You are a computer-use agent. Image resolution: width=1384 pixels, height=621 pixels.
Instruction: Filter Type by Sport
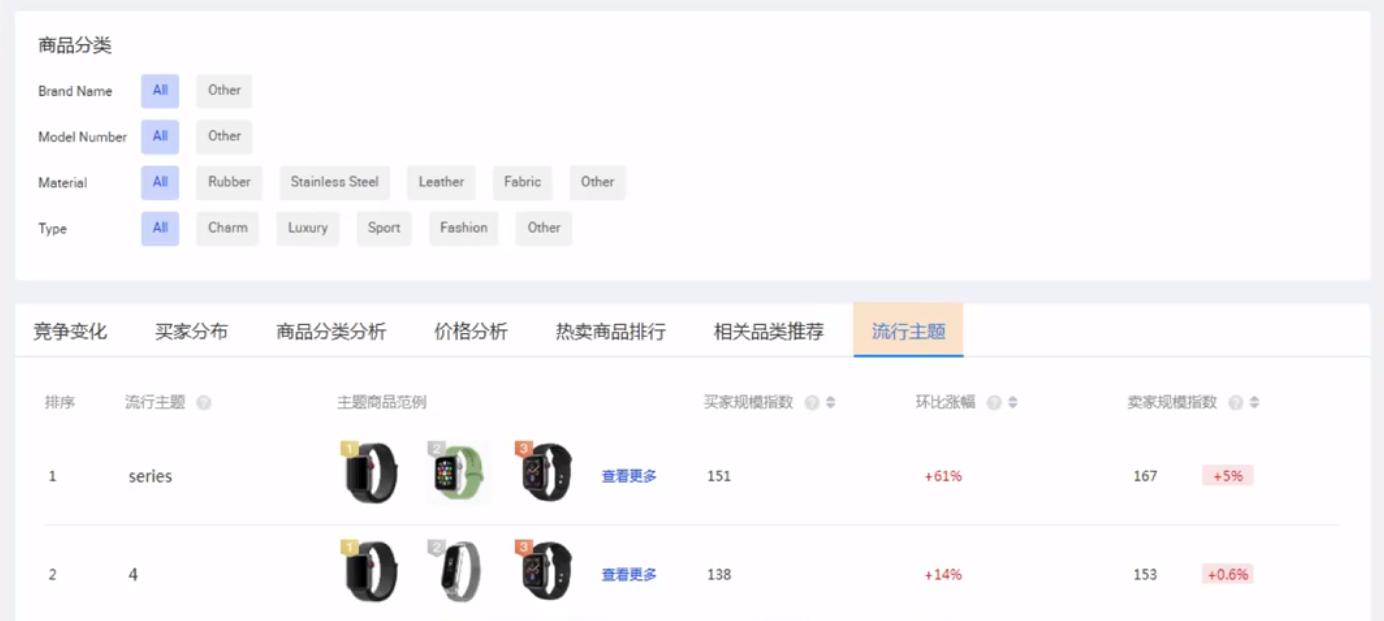[x=384, y=229]
